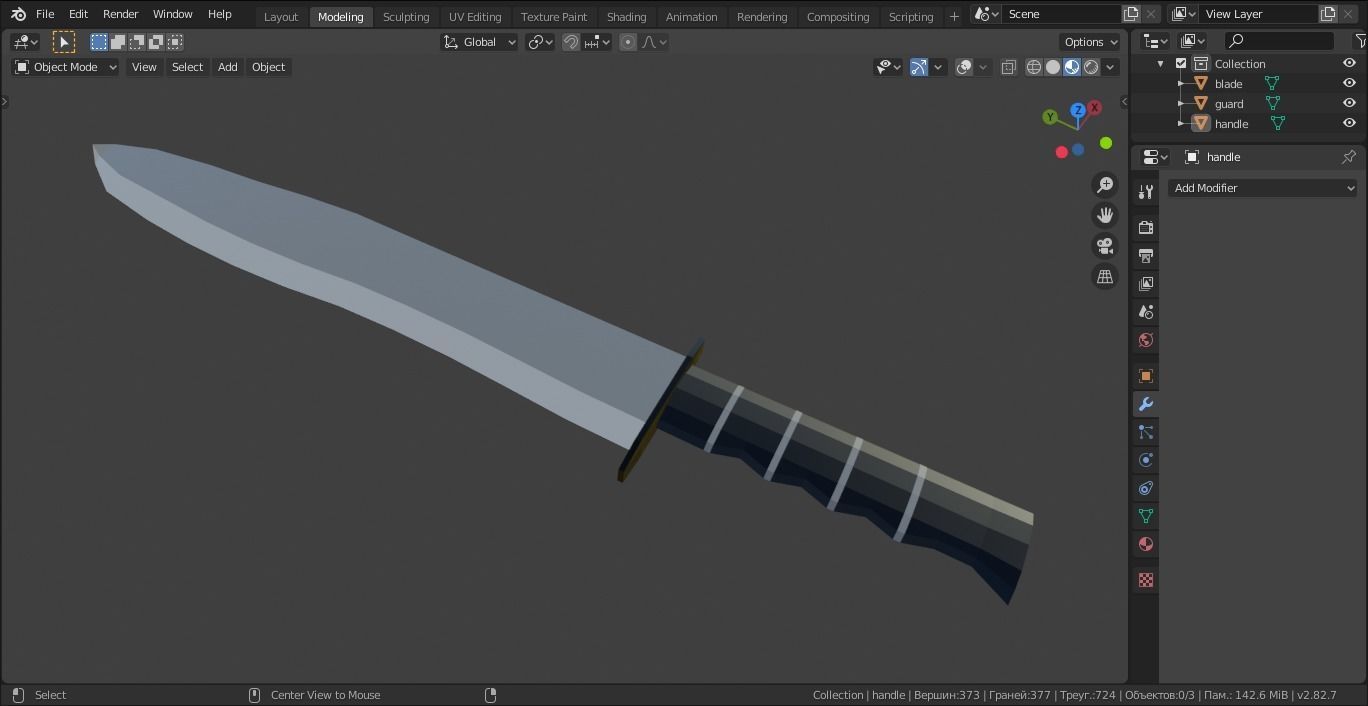This screenshot has width=1368, height=706.
Task: Click the zoom magnifier viewport icon
Action: click(x=1105, y=184)
